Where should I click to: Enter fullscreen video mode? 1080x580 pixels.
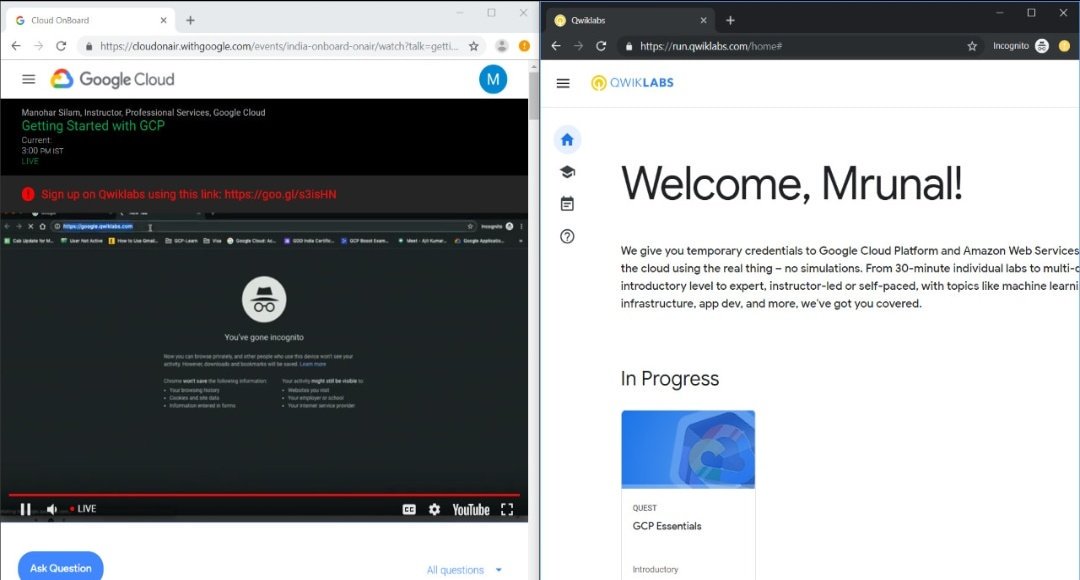pos(507,509)
